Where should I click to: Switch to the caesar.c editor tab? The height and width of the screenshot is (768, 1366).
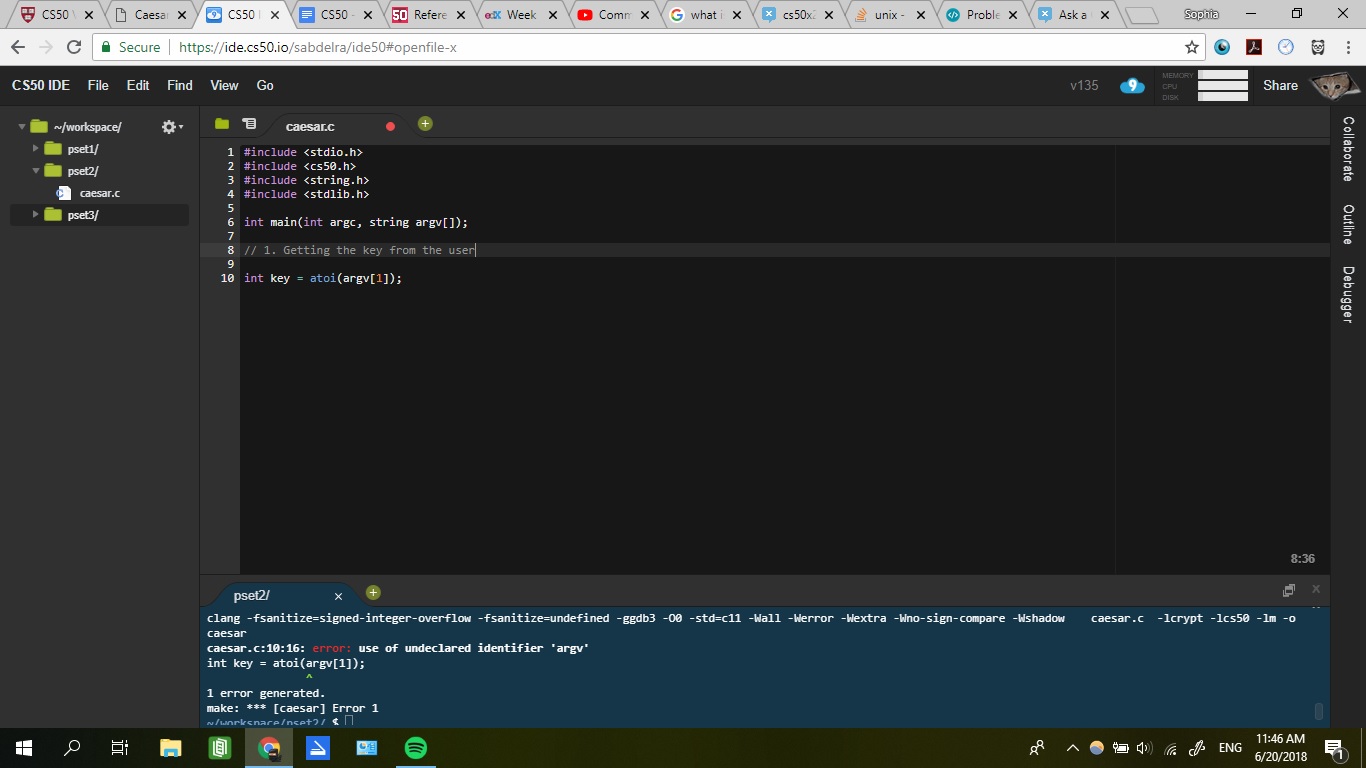310,126
